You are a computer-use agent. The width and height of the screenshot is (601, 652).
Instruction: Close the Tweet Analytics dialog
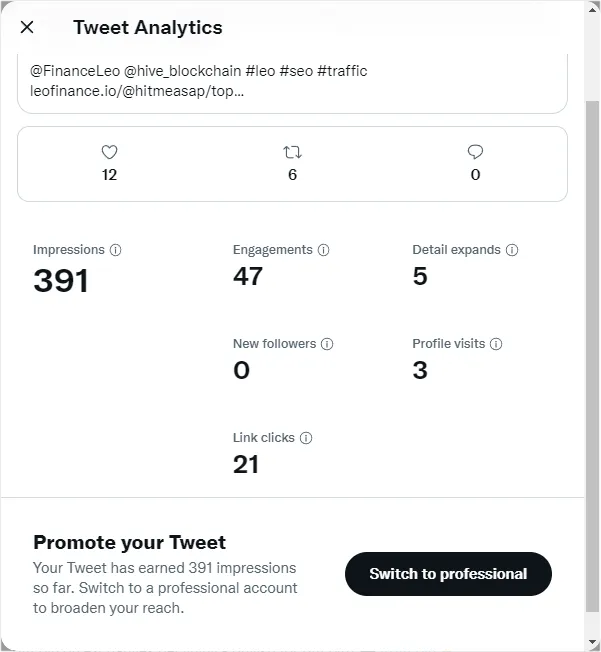[x=27, y=27]
